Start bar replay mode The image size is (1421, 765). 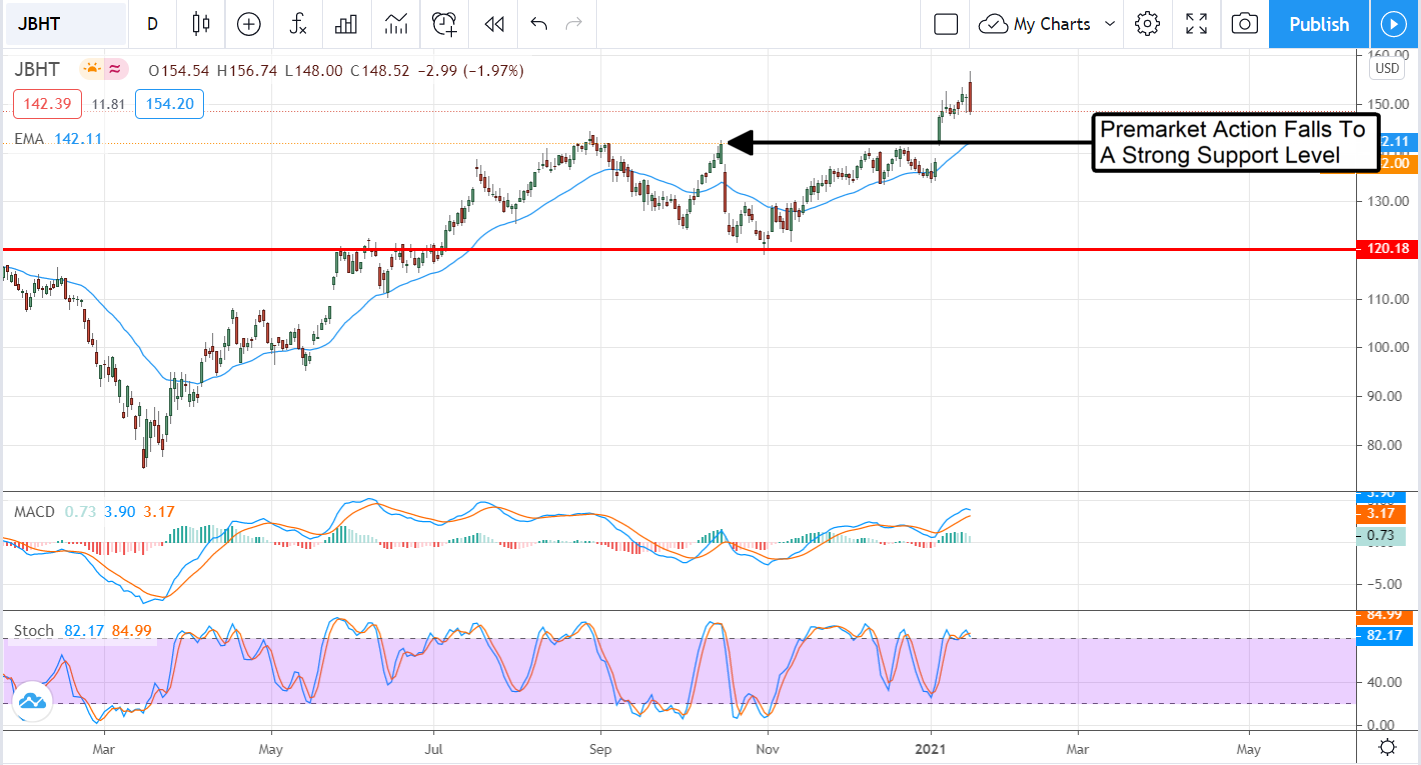click(x=493, y=24)
